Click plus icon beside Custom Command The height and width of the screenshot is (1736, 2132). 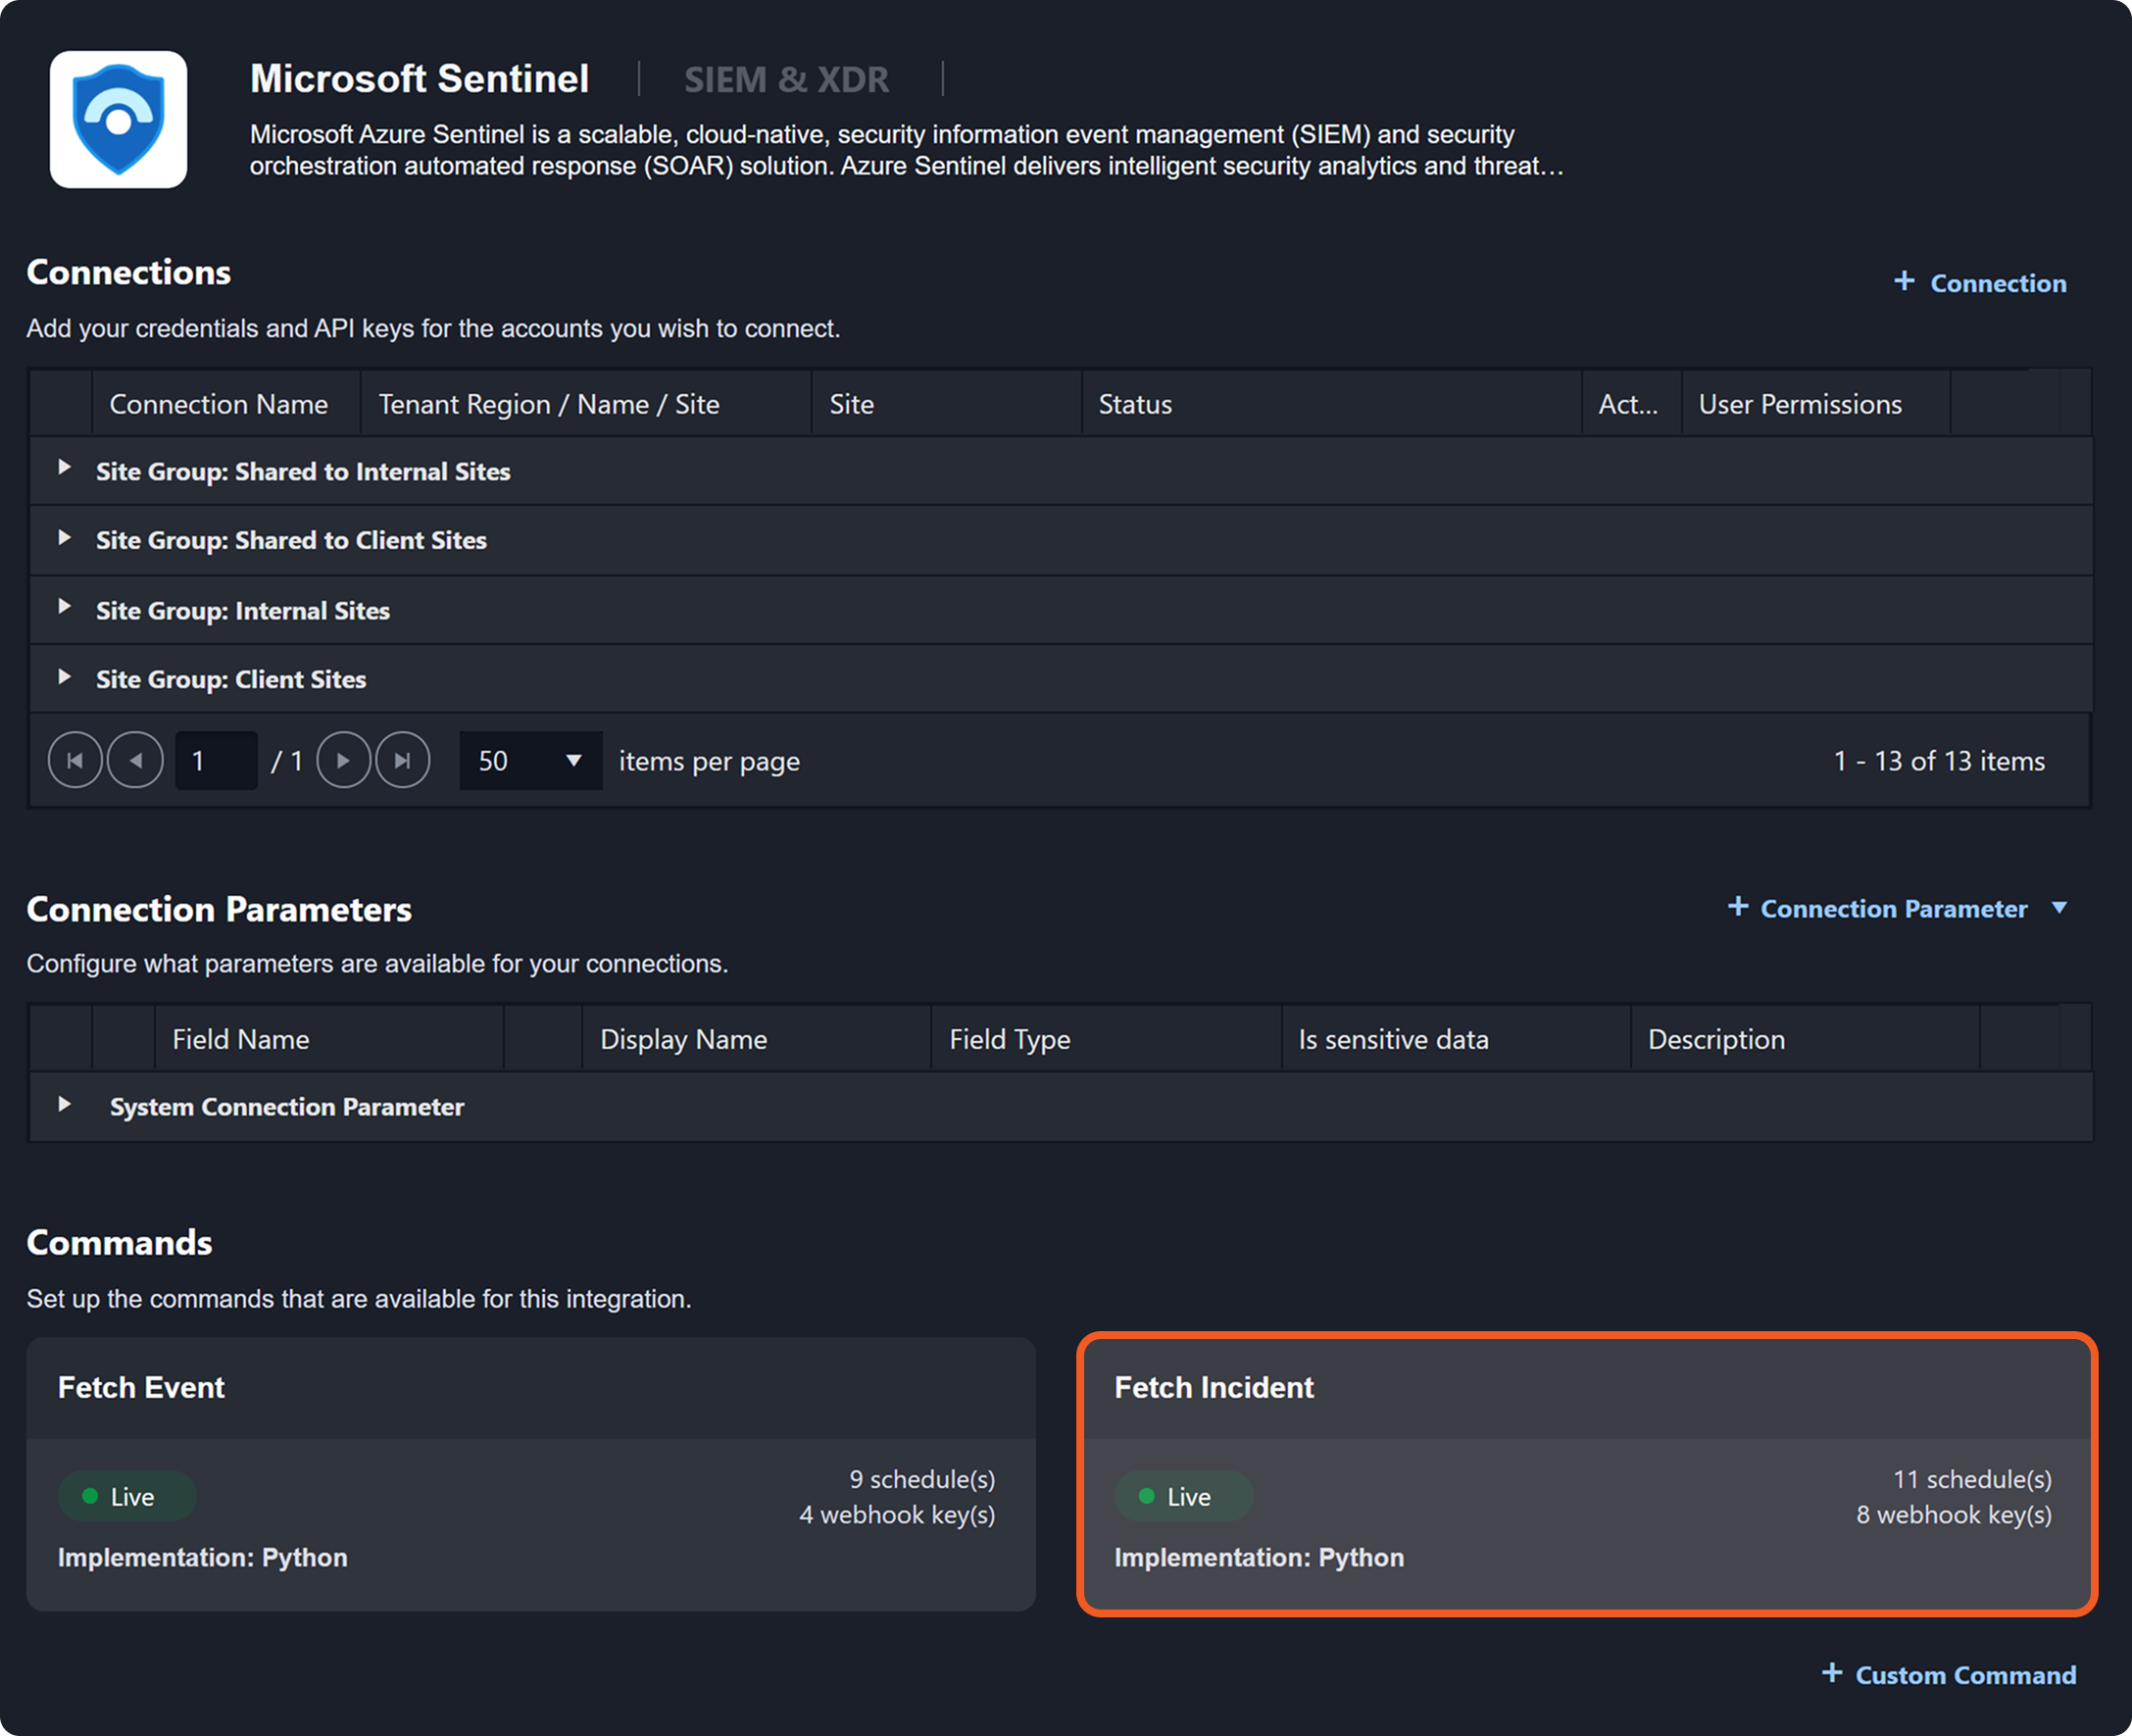click(1831, 1673)
